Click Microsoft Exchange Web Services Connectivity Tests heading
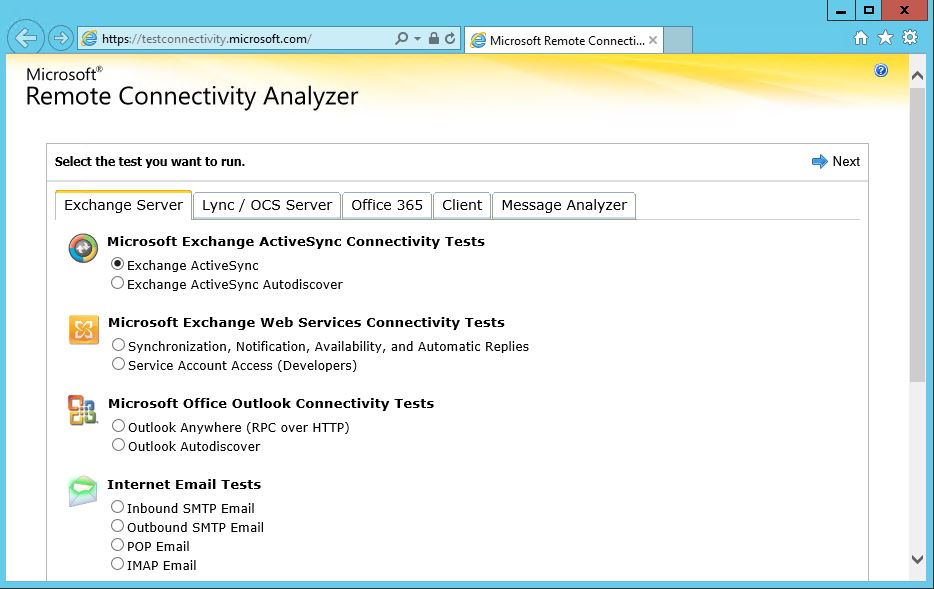934x589 pixels. [x=306, y=322]
